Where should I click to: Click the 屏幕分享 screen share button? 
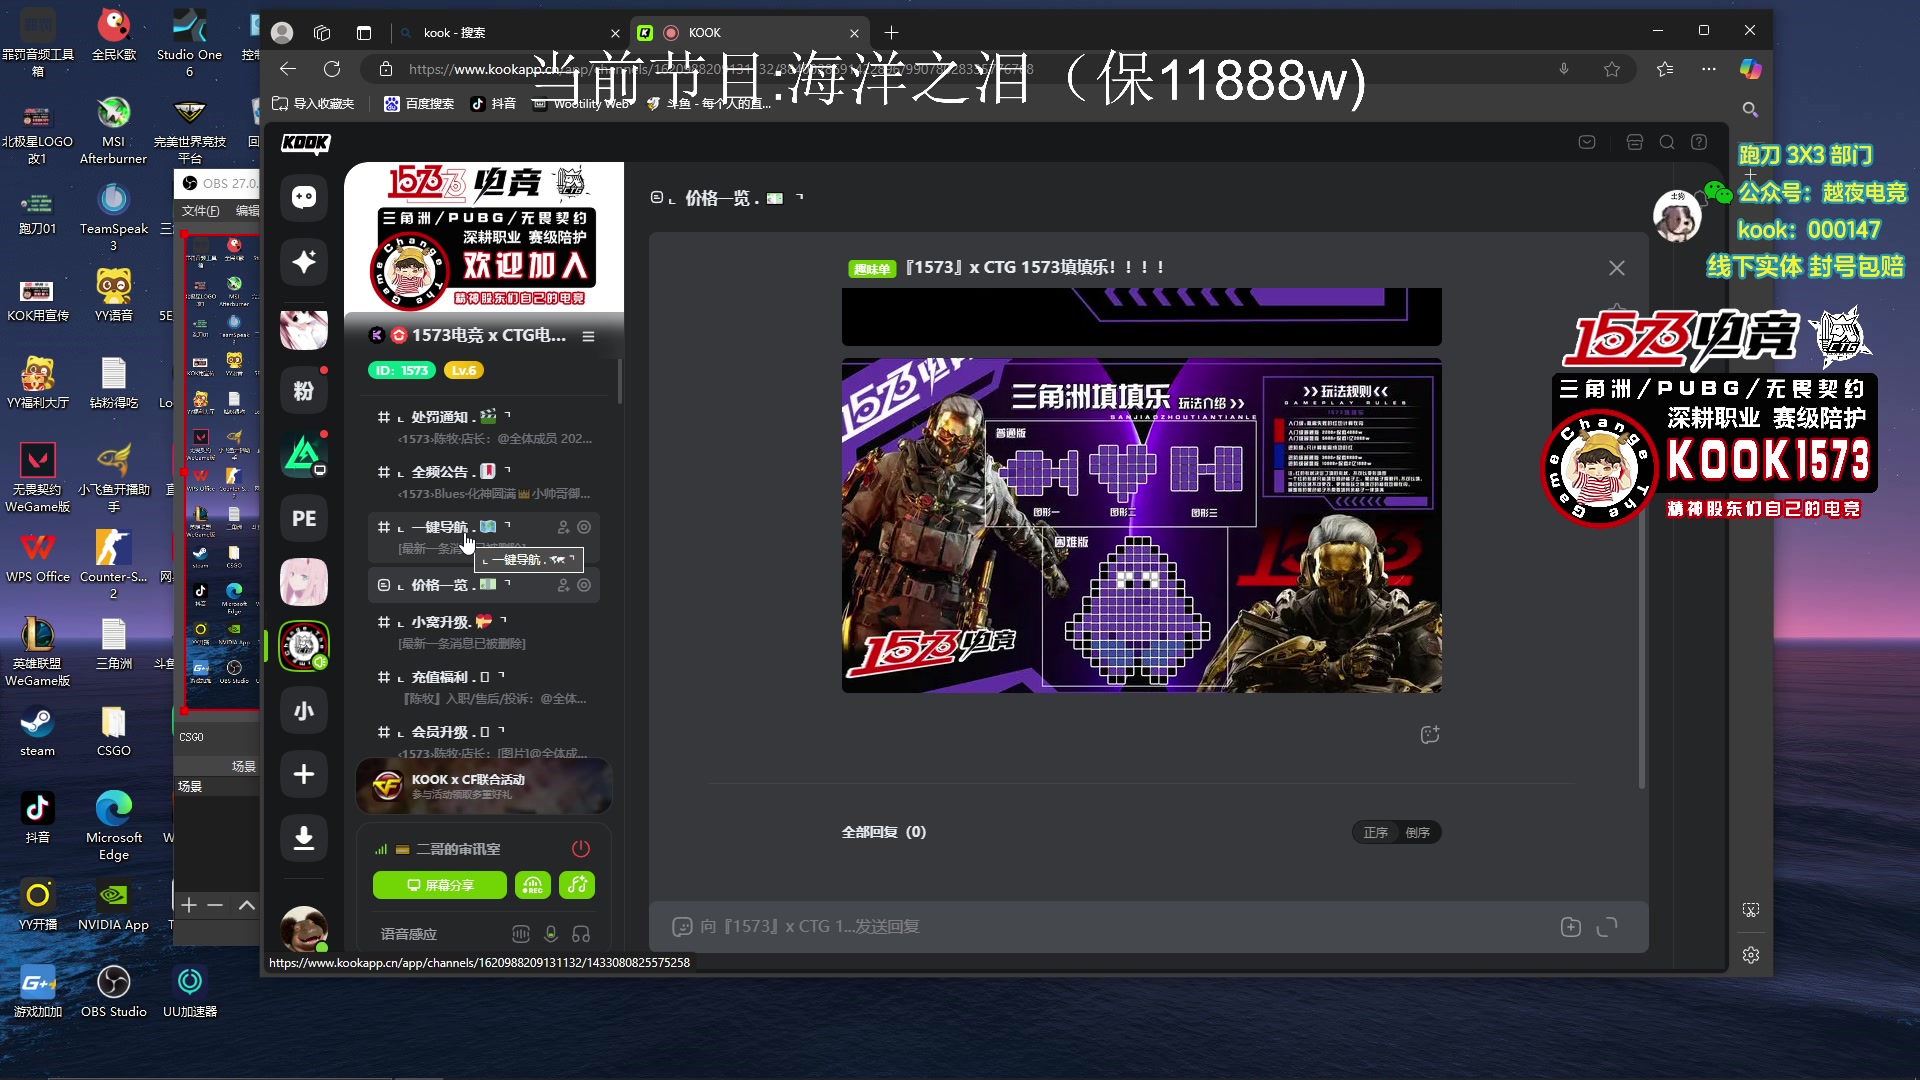[x=439, y=885]
